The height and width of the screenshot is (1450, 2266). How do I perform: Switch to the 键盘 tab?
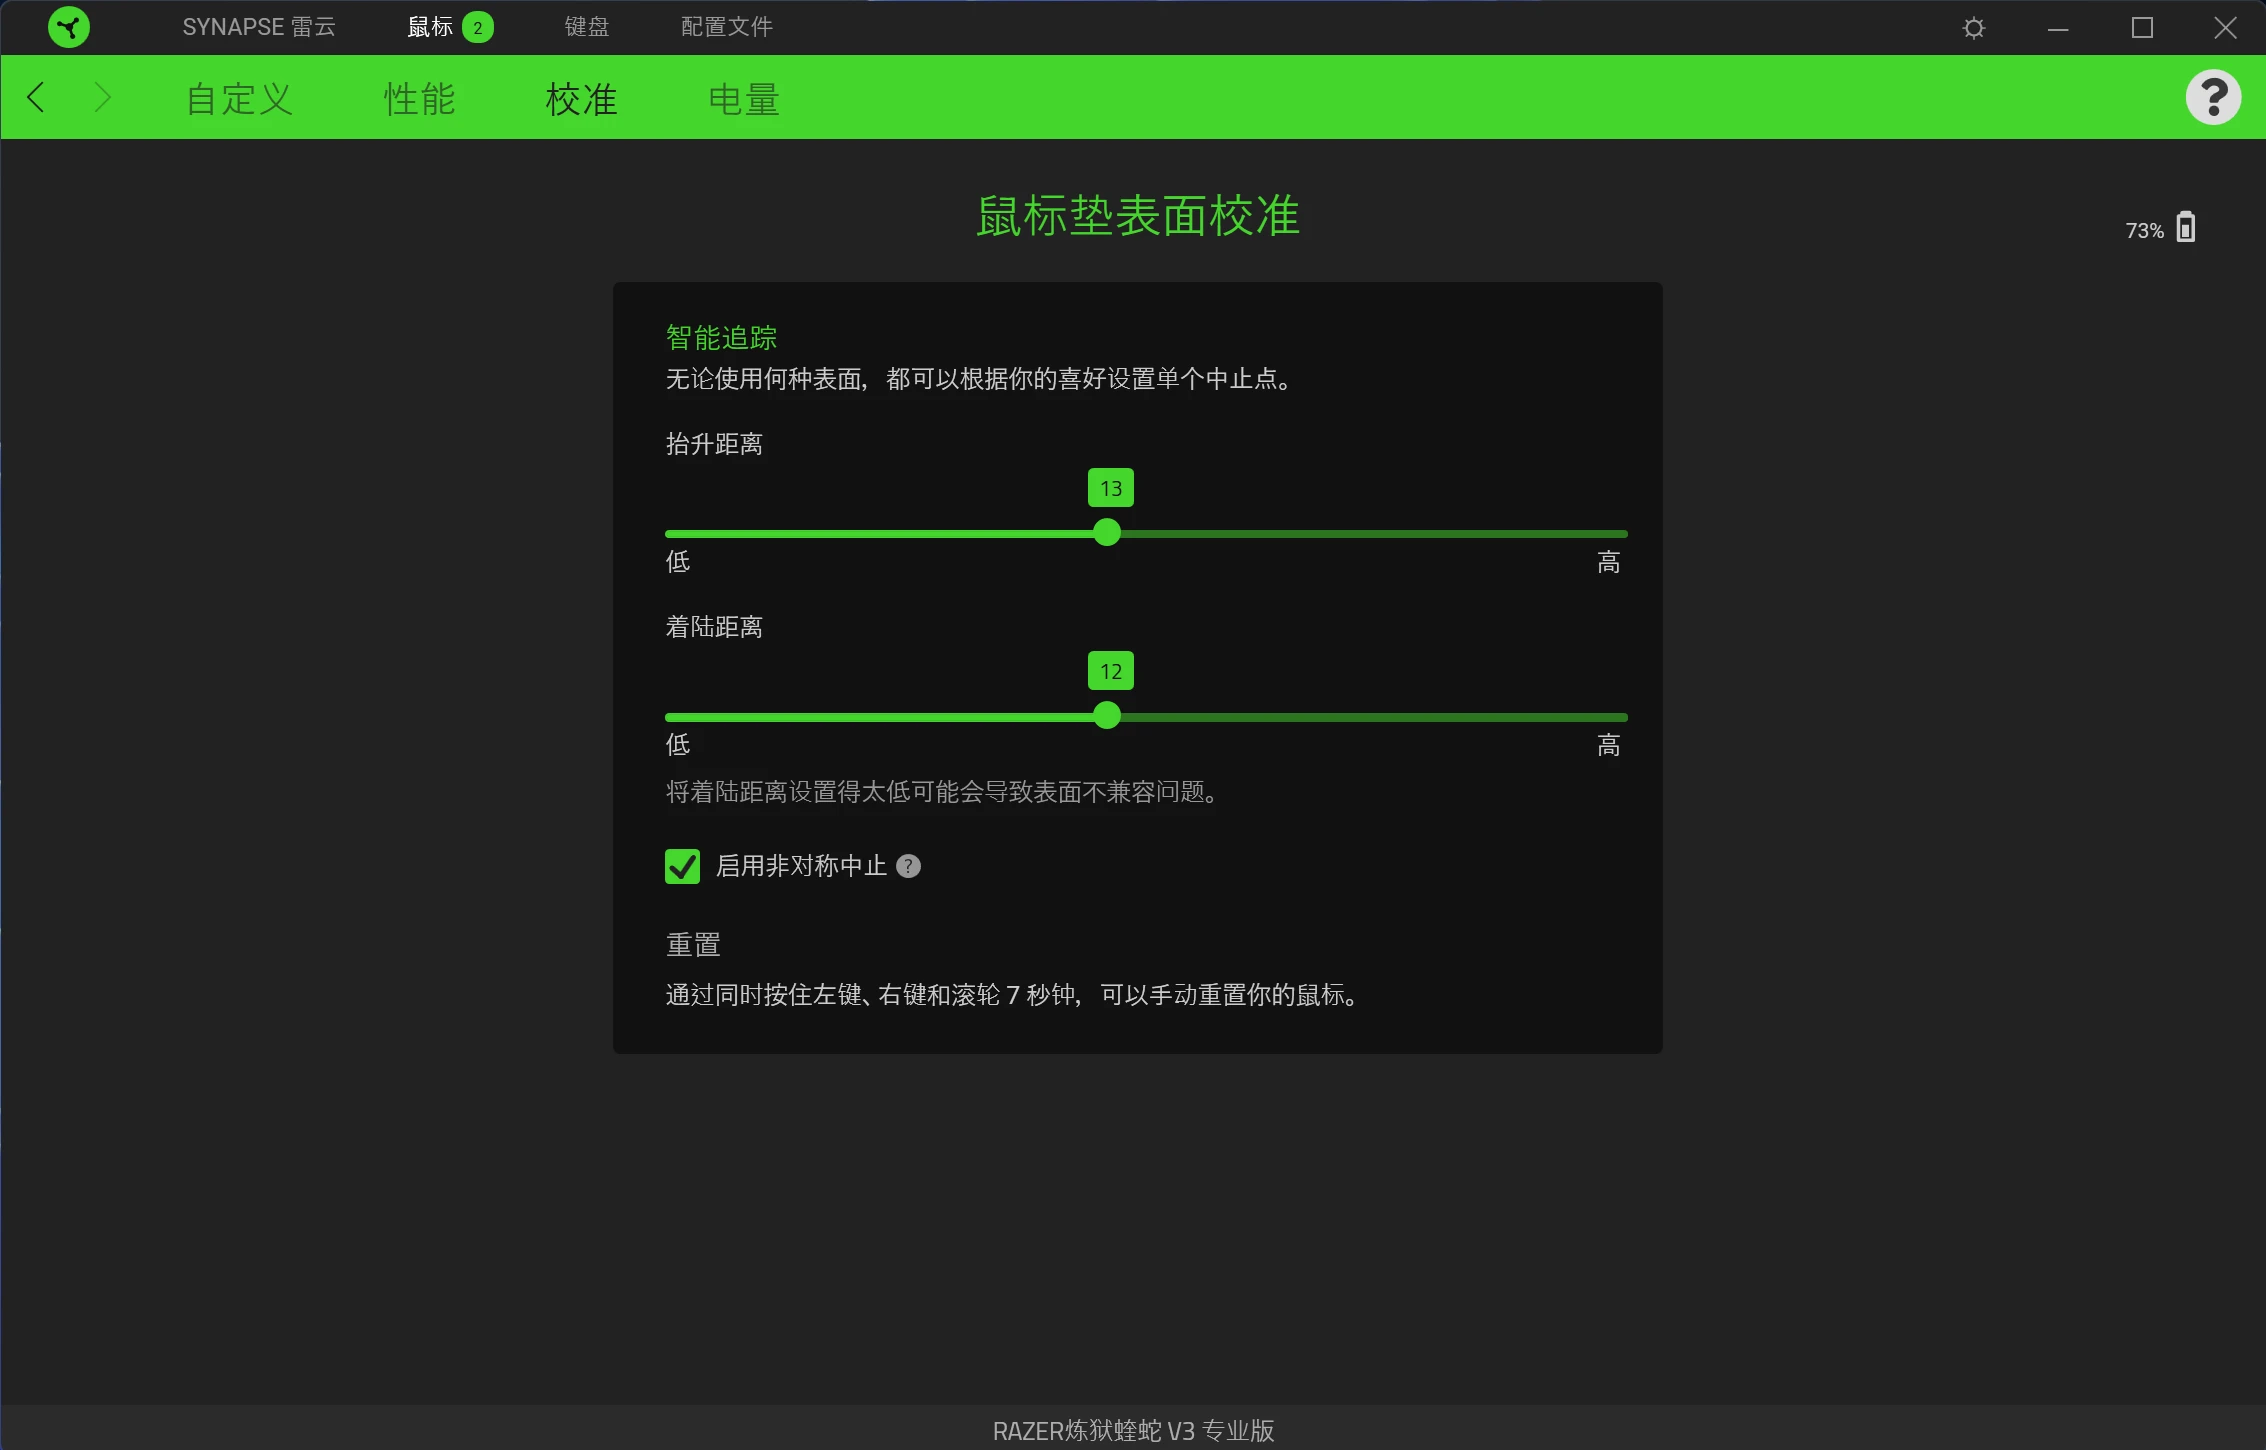pyautogui.click(x=585, y=27)
